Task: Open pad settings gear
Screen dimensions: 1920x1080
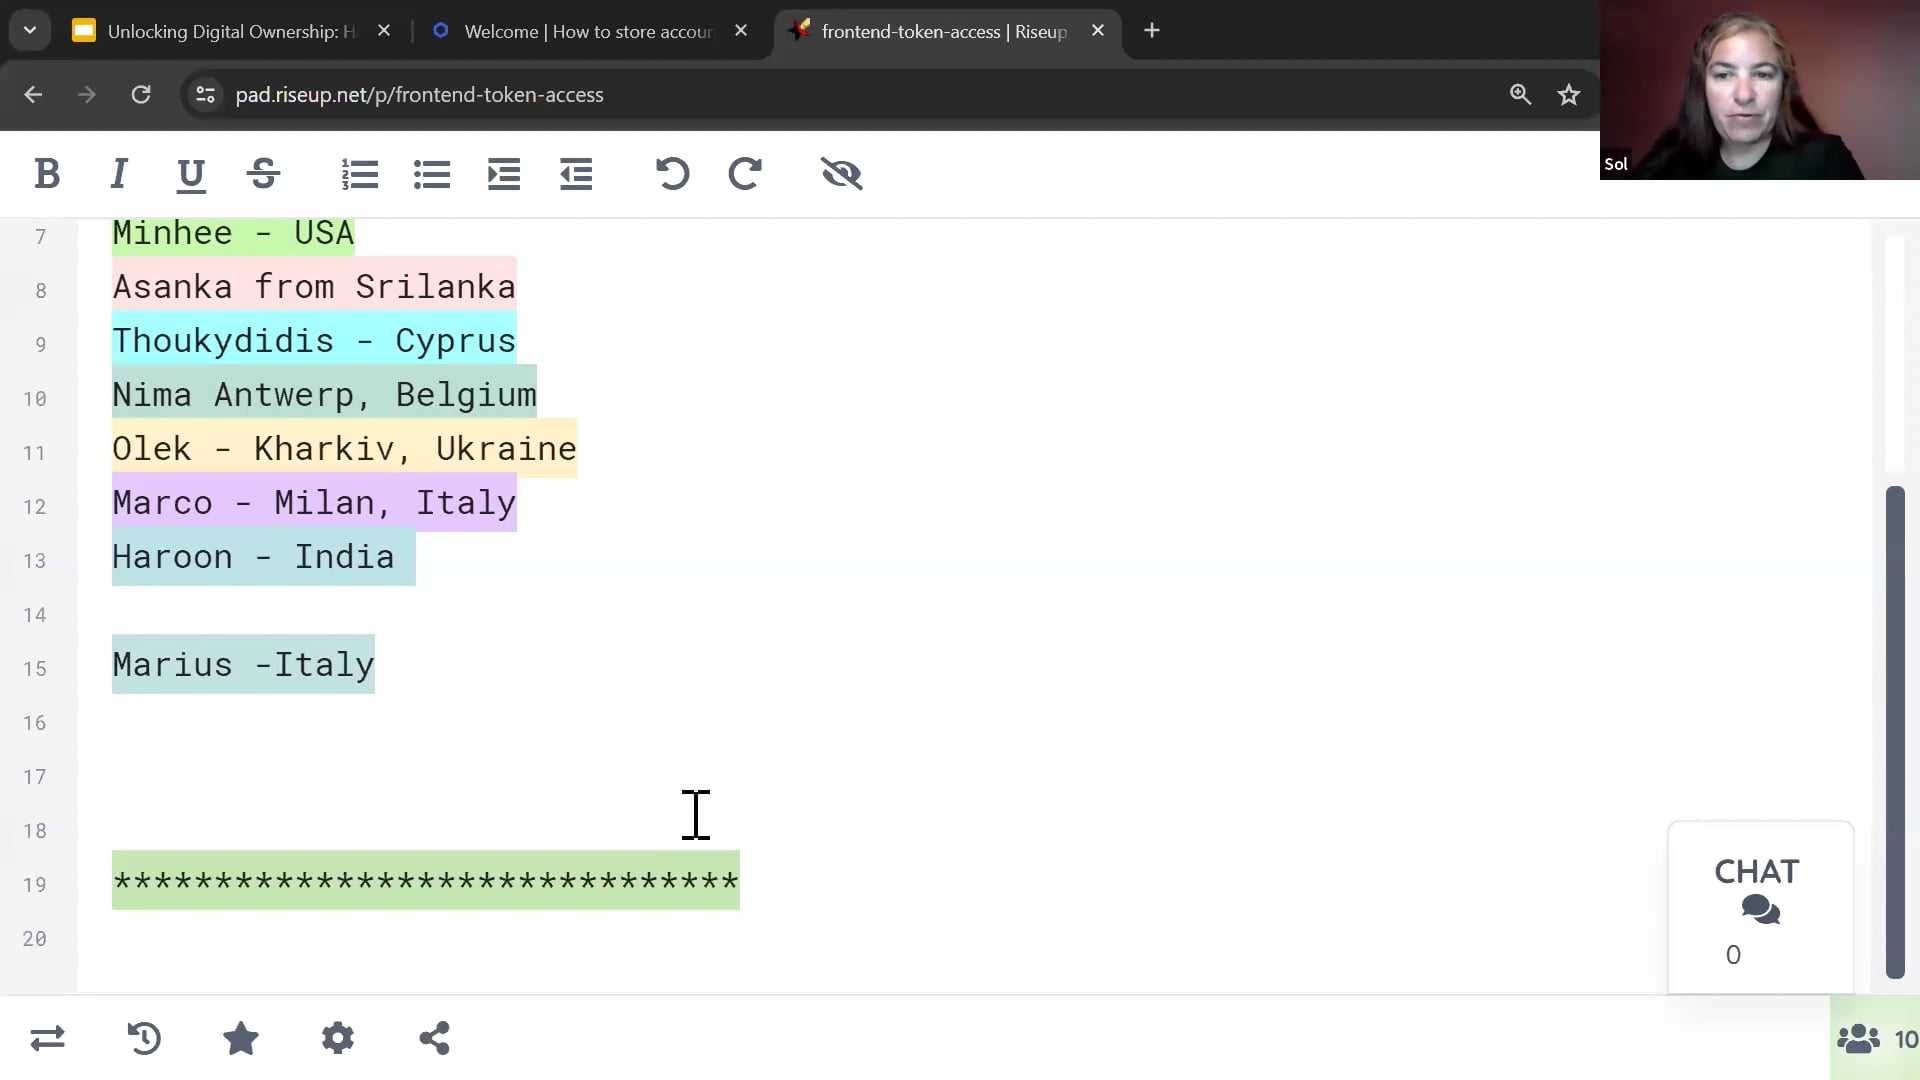Action: (338, 1038)
